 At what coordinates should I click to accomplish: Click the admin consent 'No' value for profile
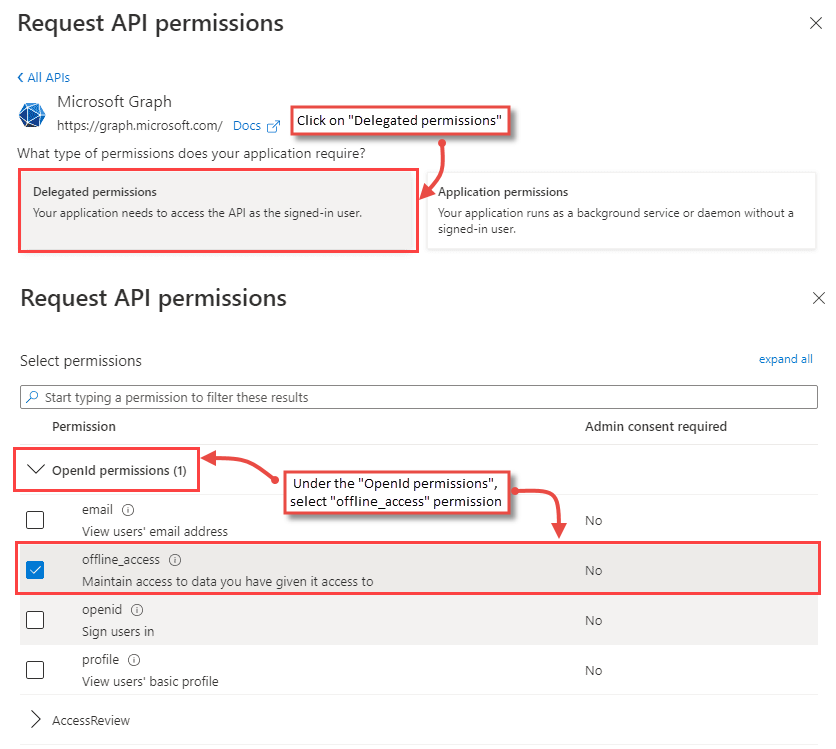593,671
